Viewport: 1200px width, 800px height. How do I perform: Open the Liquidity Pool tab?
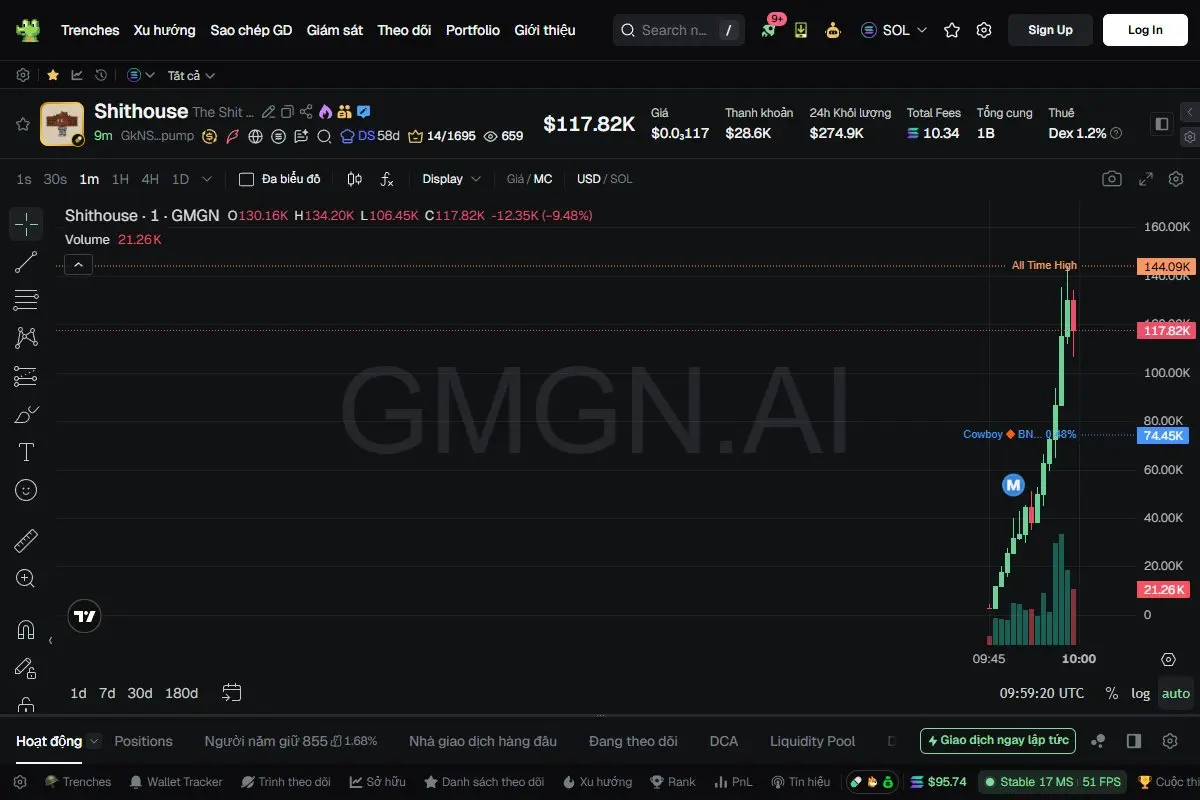click(x=813, y=741)
